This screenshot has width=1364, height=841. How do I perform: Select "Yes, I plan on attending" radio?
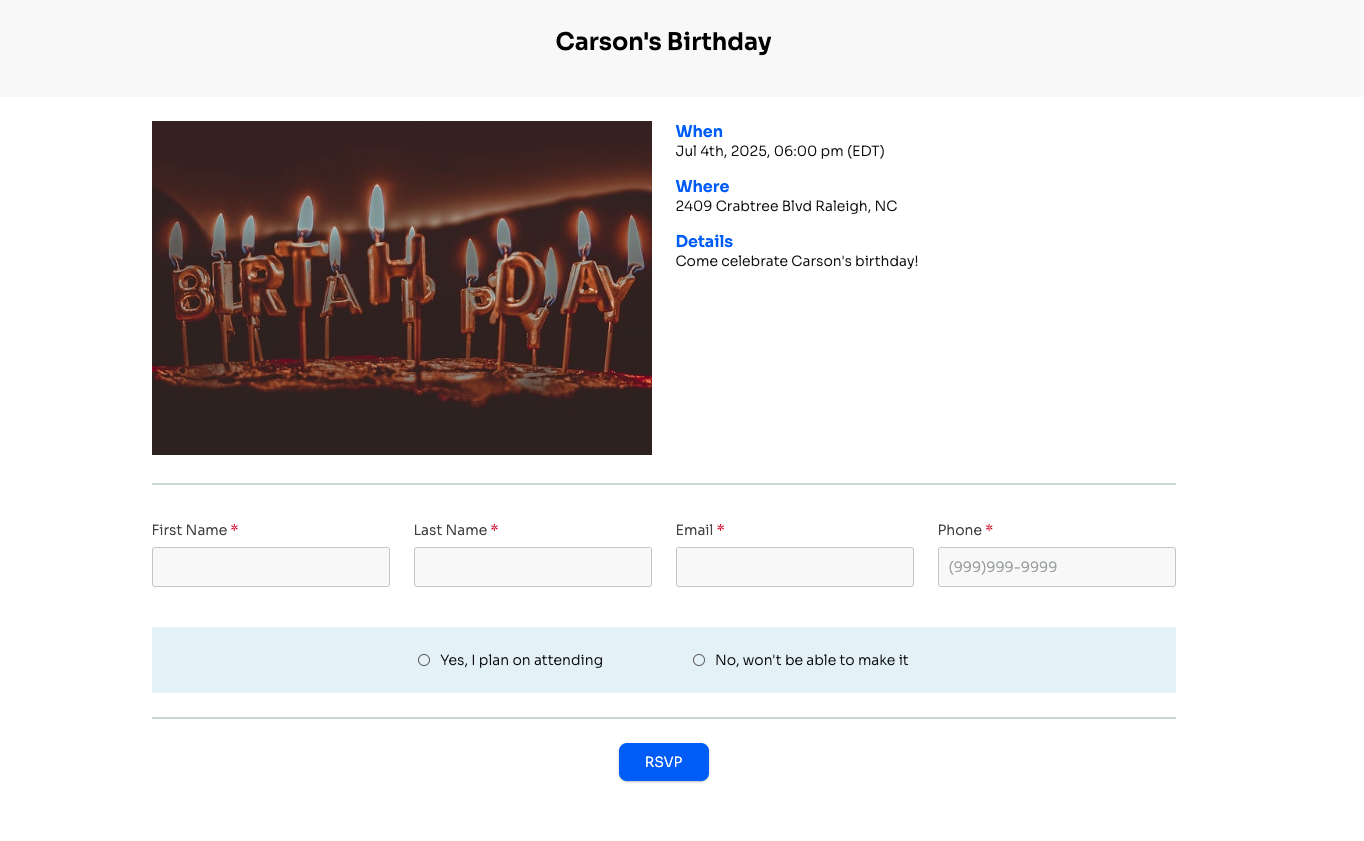tap(424, 660)
